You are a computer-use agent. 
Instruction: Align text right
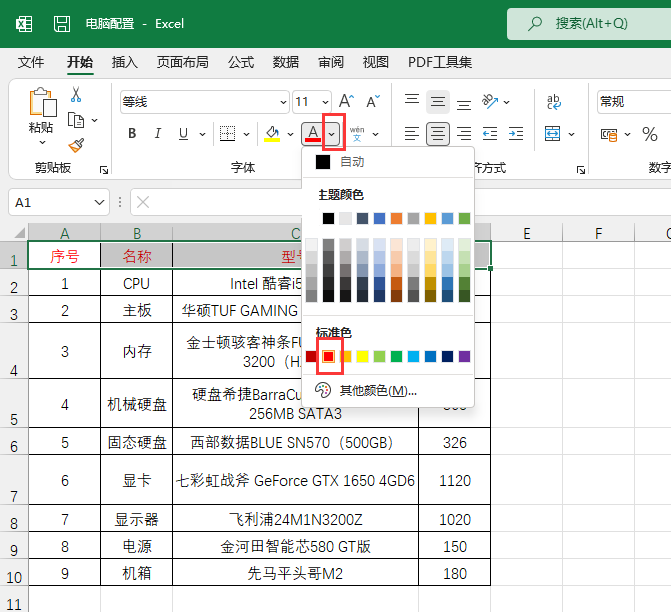(464, 134)
